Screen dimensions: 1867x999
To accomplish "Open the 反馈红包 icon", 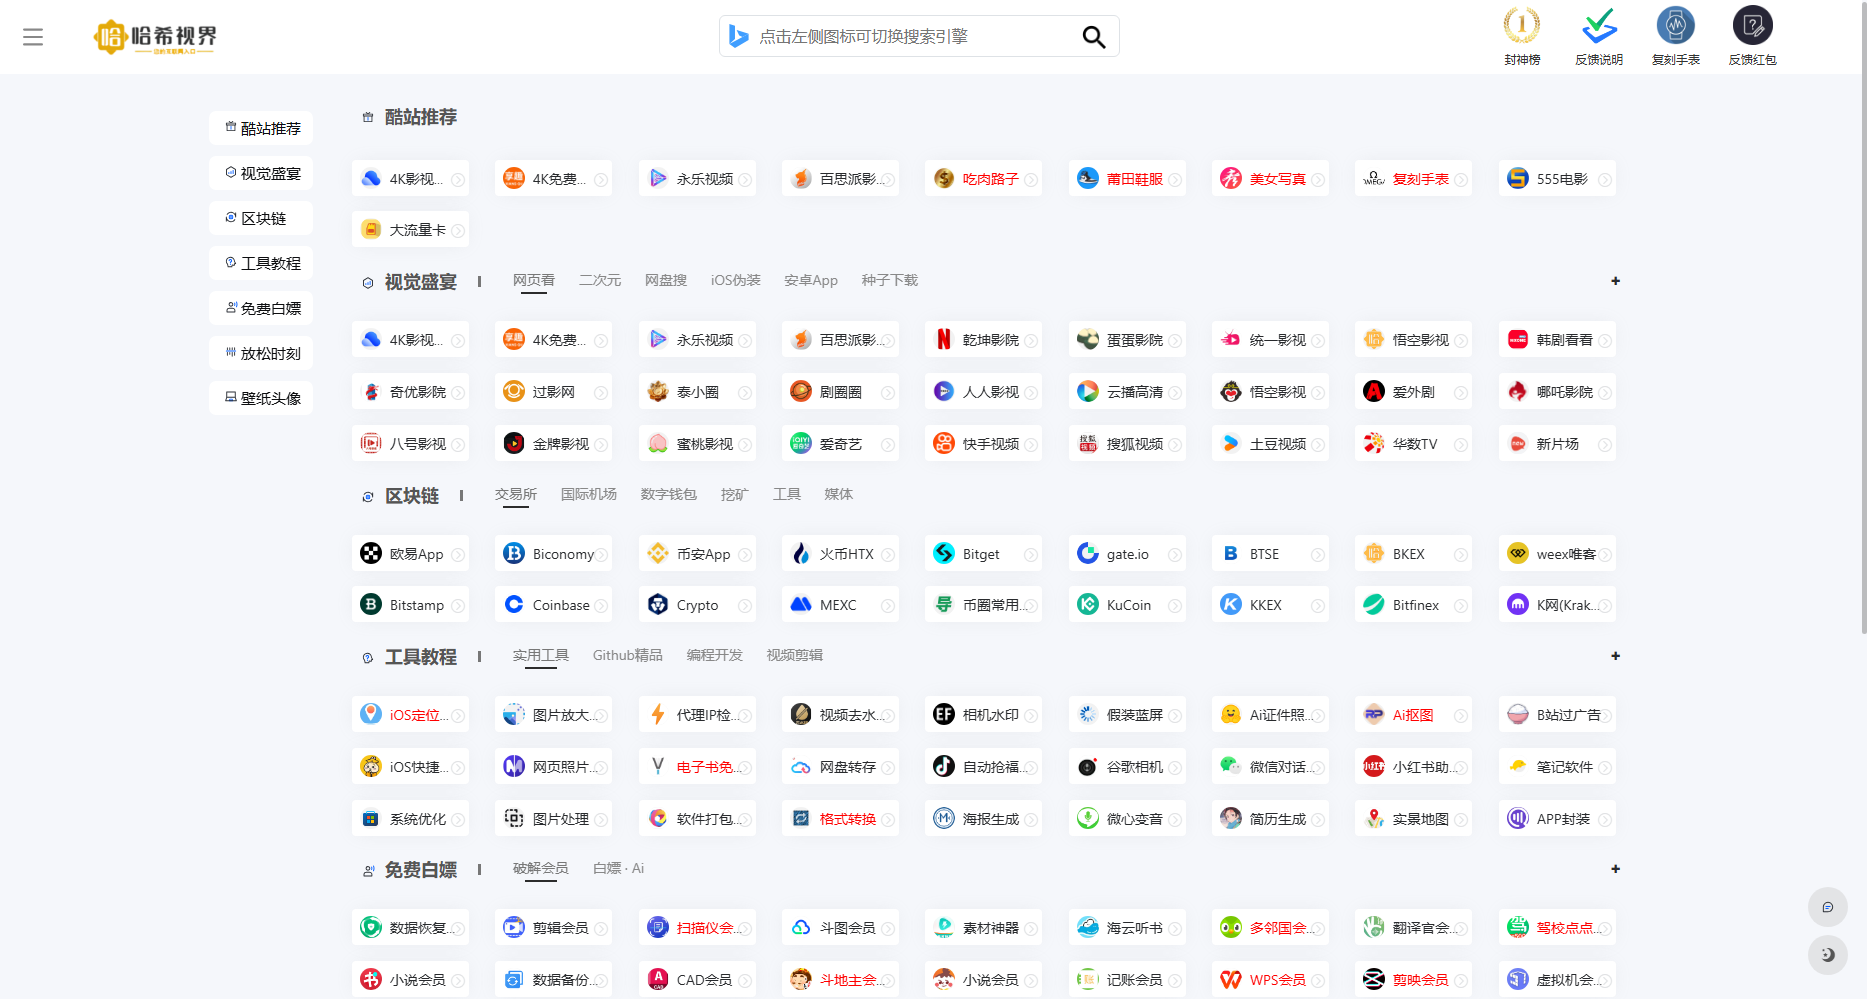I will coord(1753,25).
